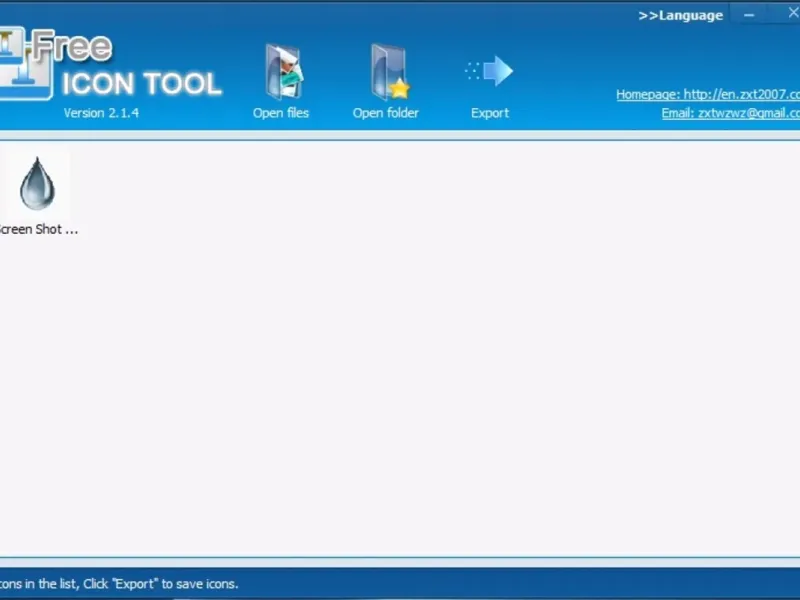Minimize the Free Icon Tool window
The width and height of the screenshot is (800, 600).
(x=749, y=15)
